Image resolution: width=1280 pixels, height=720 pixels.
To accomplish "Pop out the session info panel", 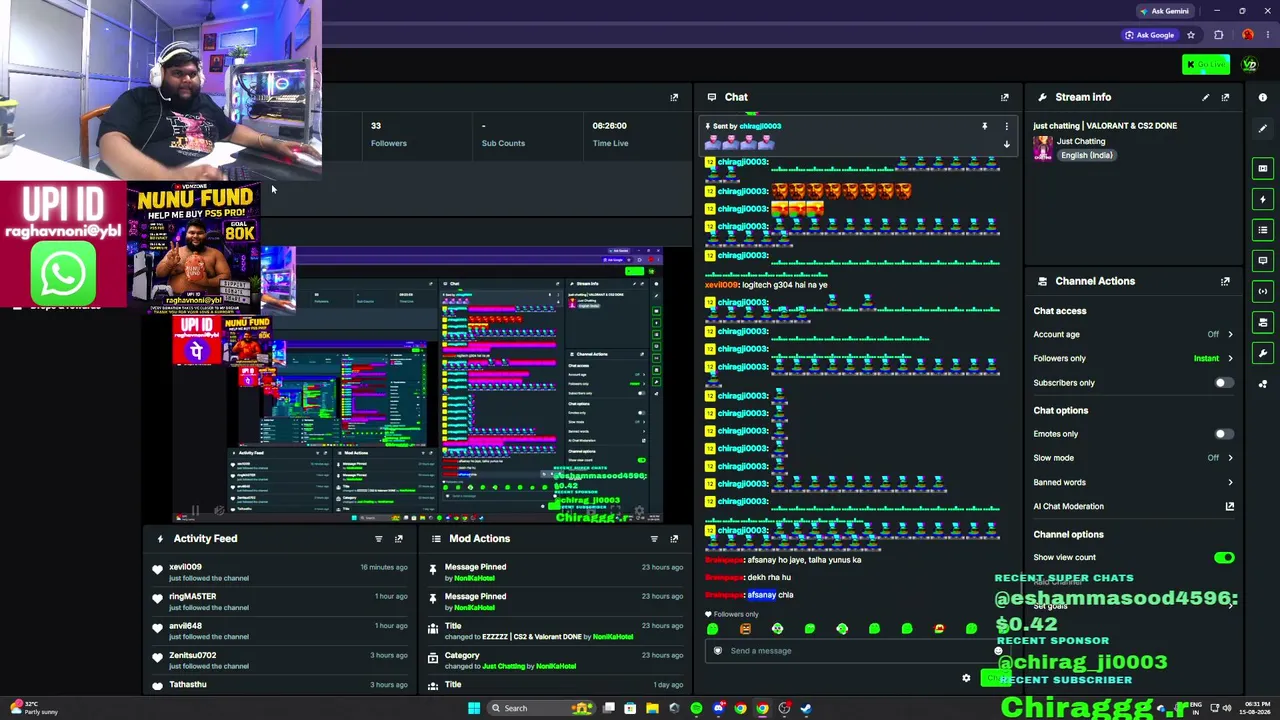I will click(674, 97).
